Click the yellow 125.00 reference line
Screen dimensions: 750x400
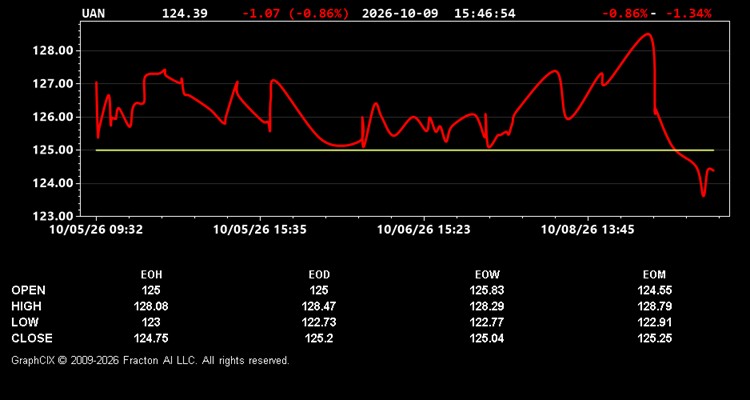(405, 150)
